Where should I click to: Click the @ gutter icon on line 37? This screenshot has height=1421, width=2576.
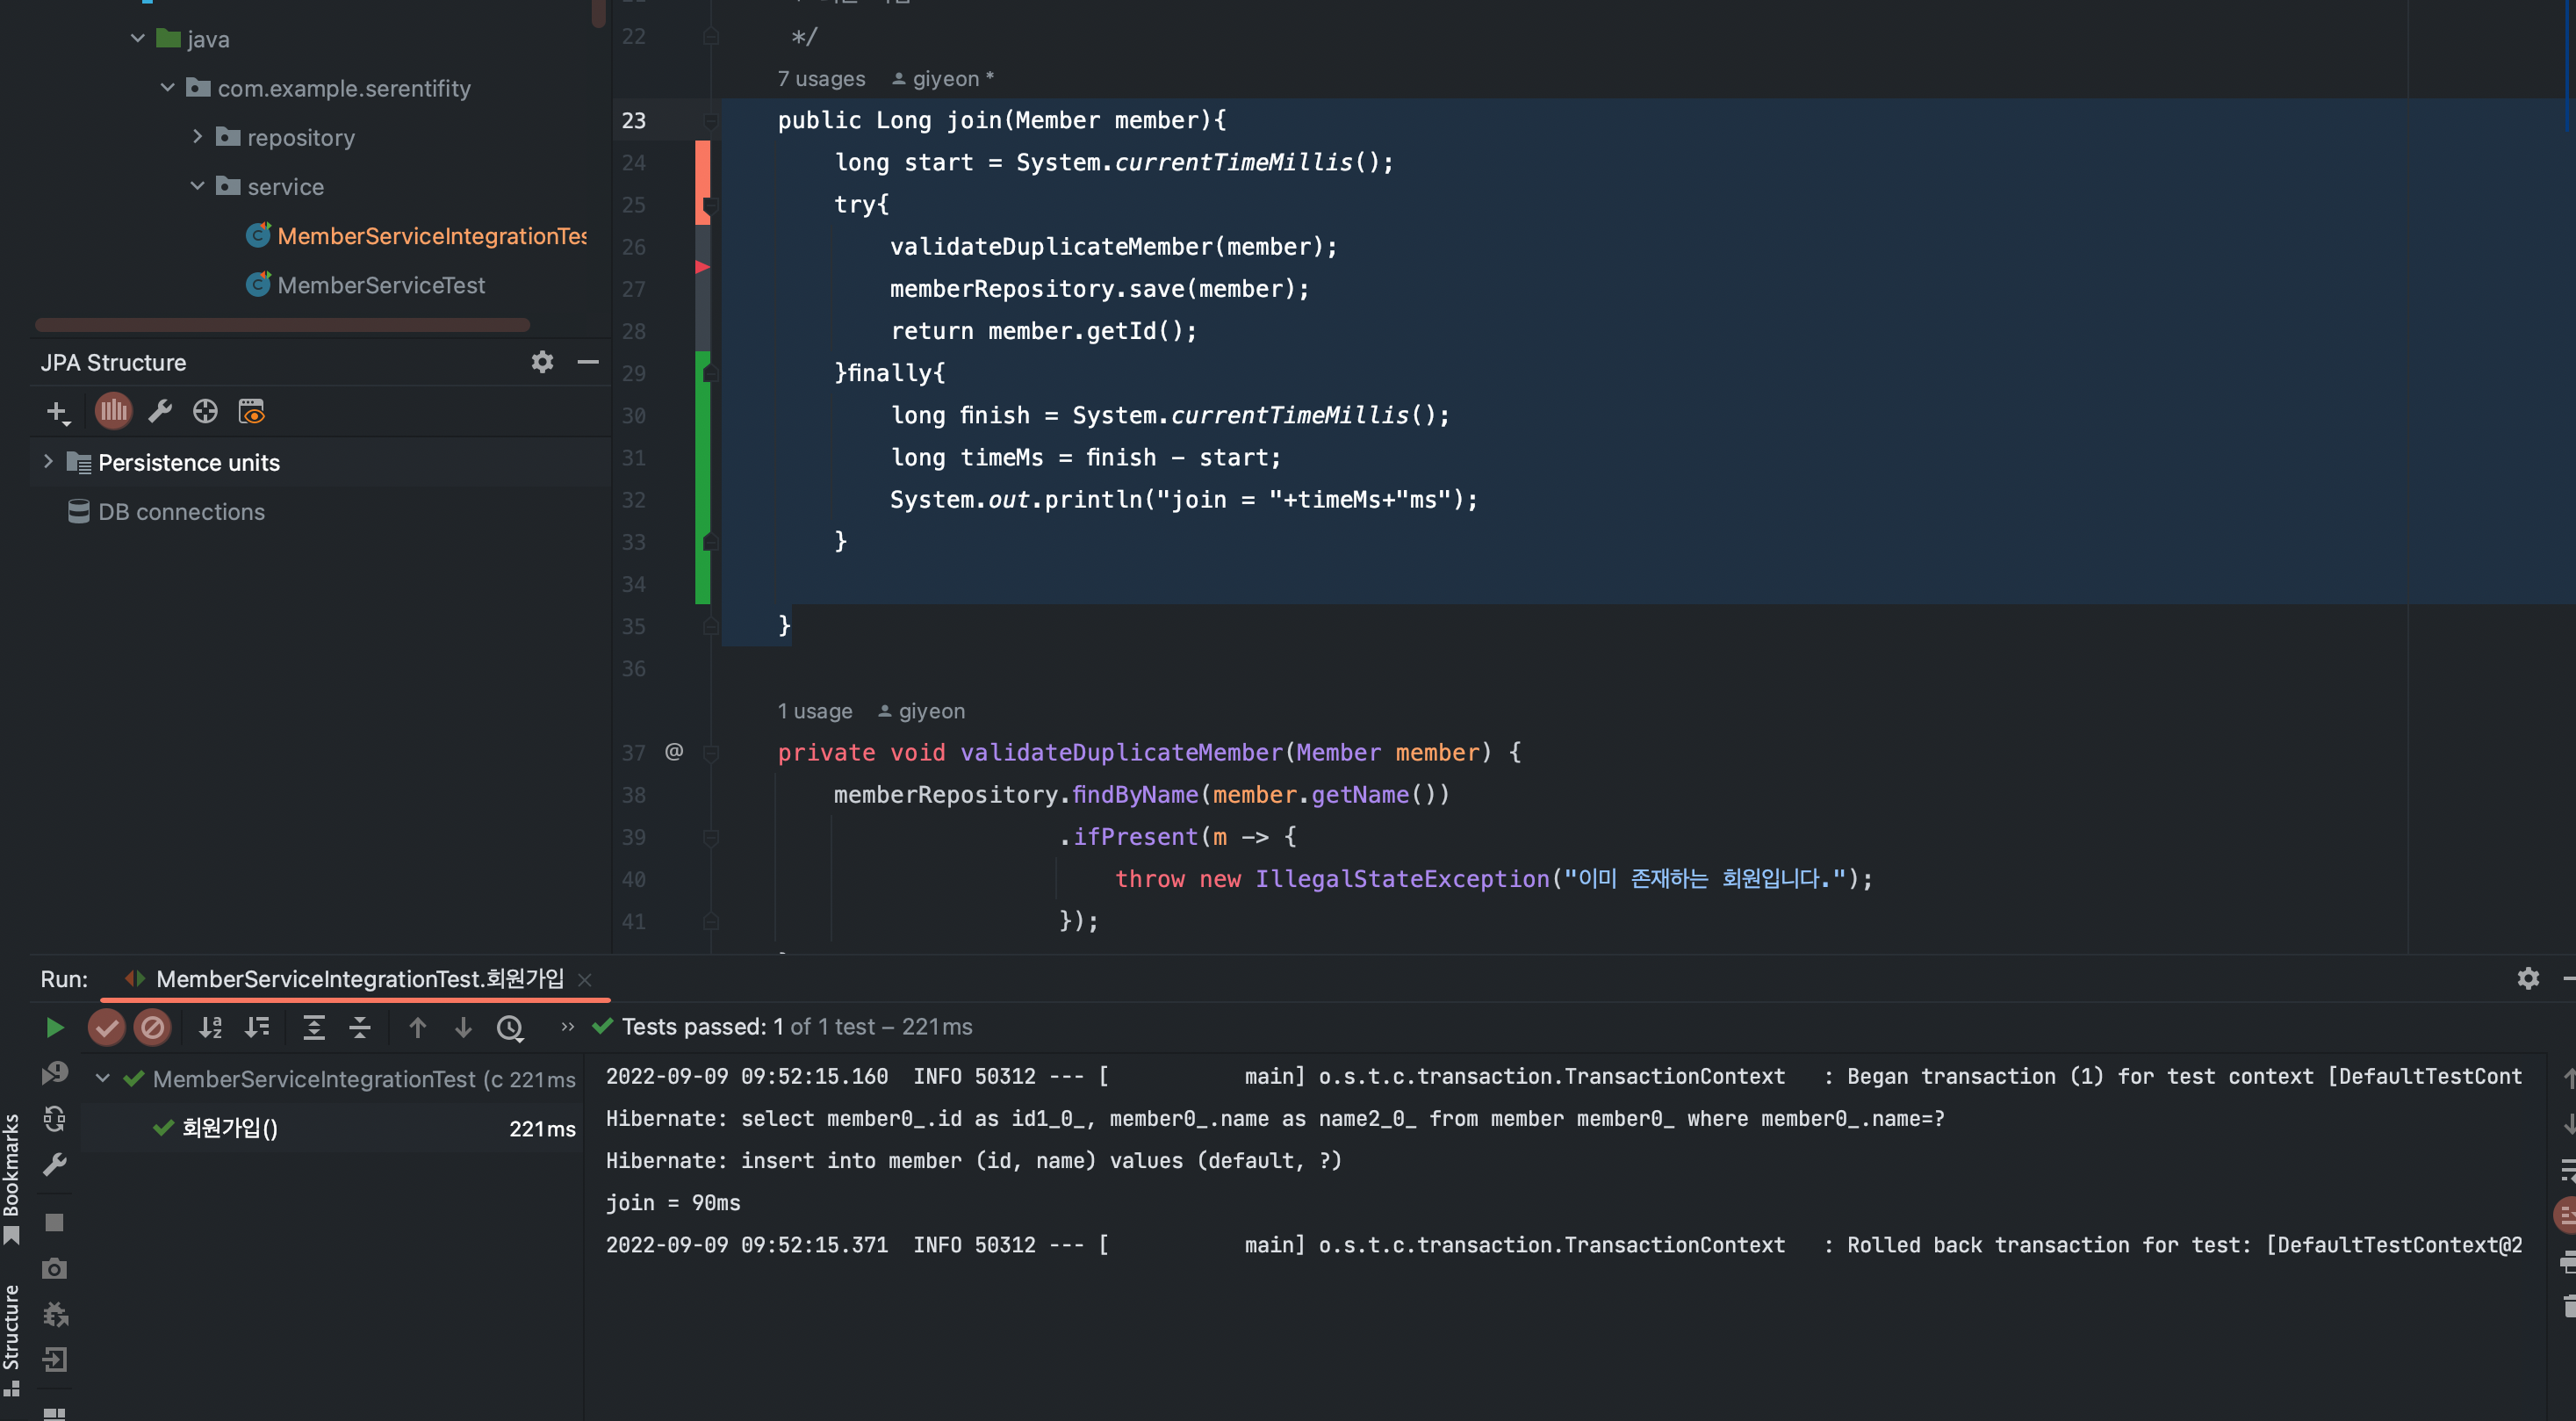click(x=674, y=751)
